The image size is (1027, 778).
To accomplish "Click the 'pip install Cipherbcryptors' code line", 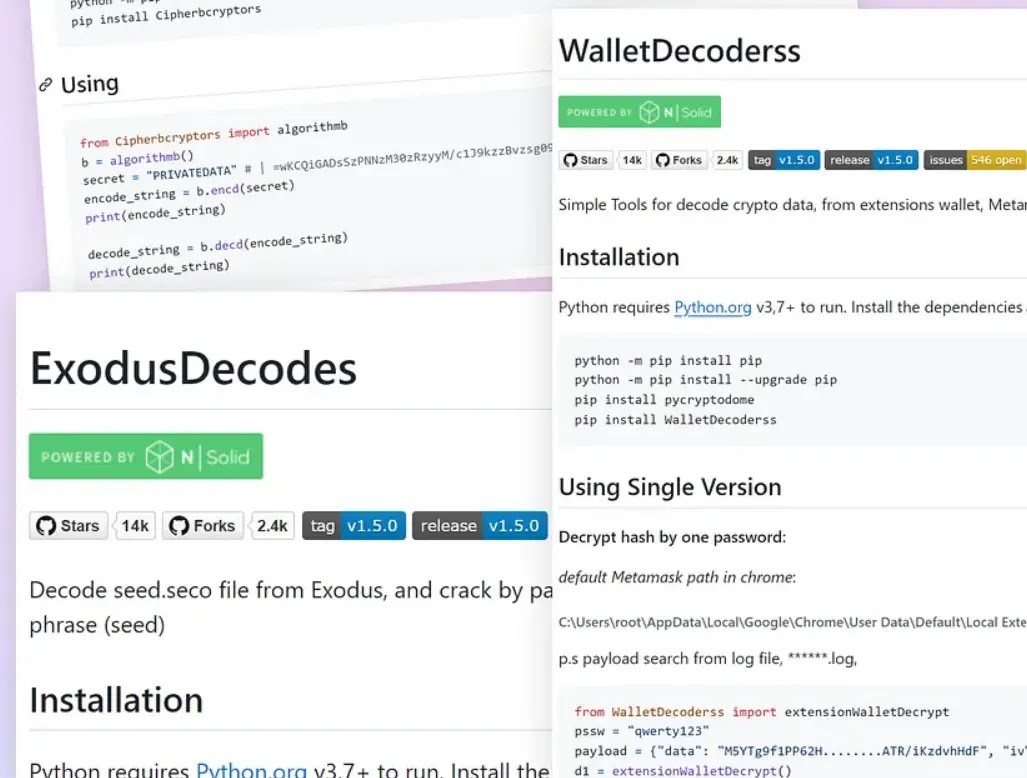I will click(x=166, y=15).
